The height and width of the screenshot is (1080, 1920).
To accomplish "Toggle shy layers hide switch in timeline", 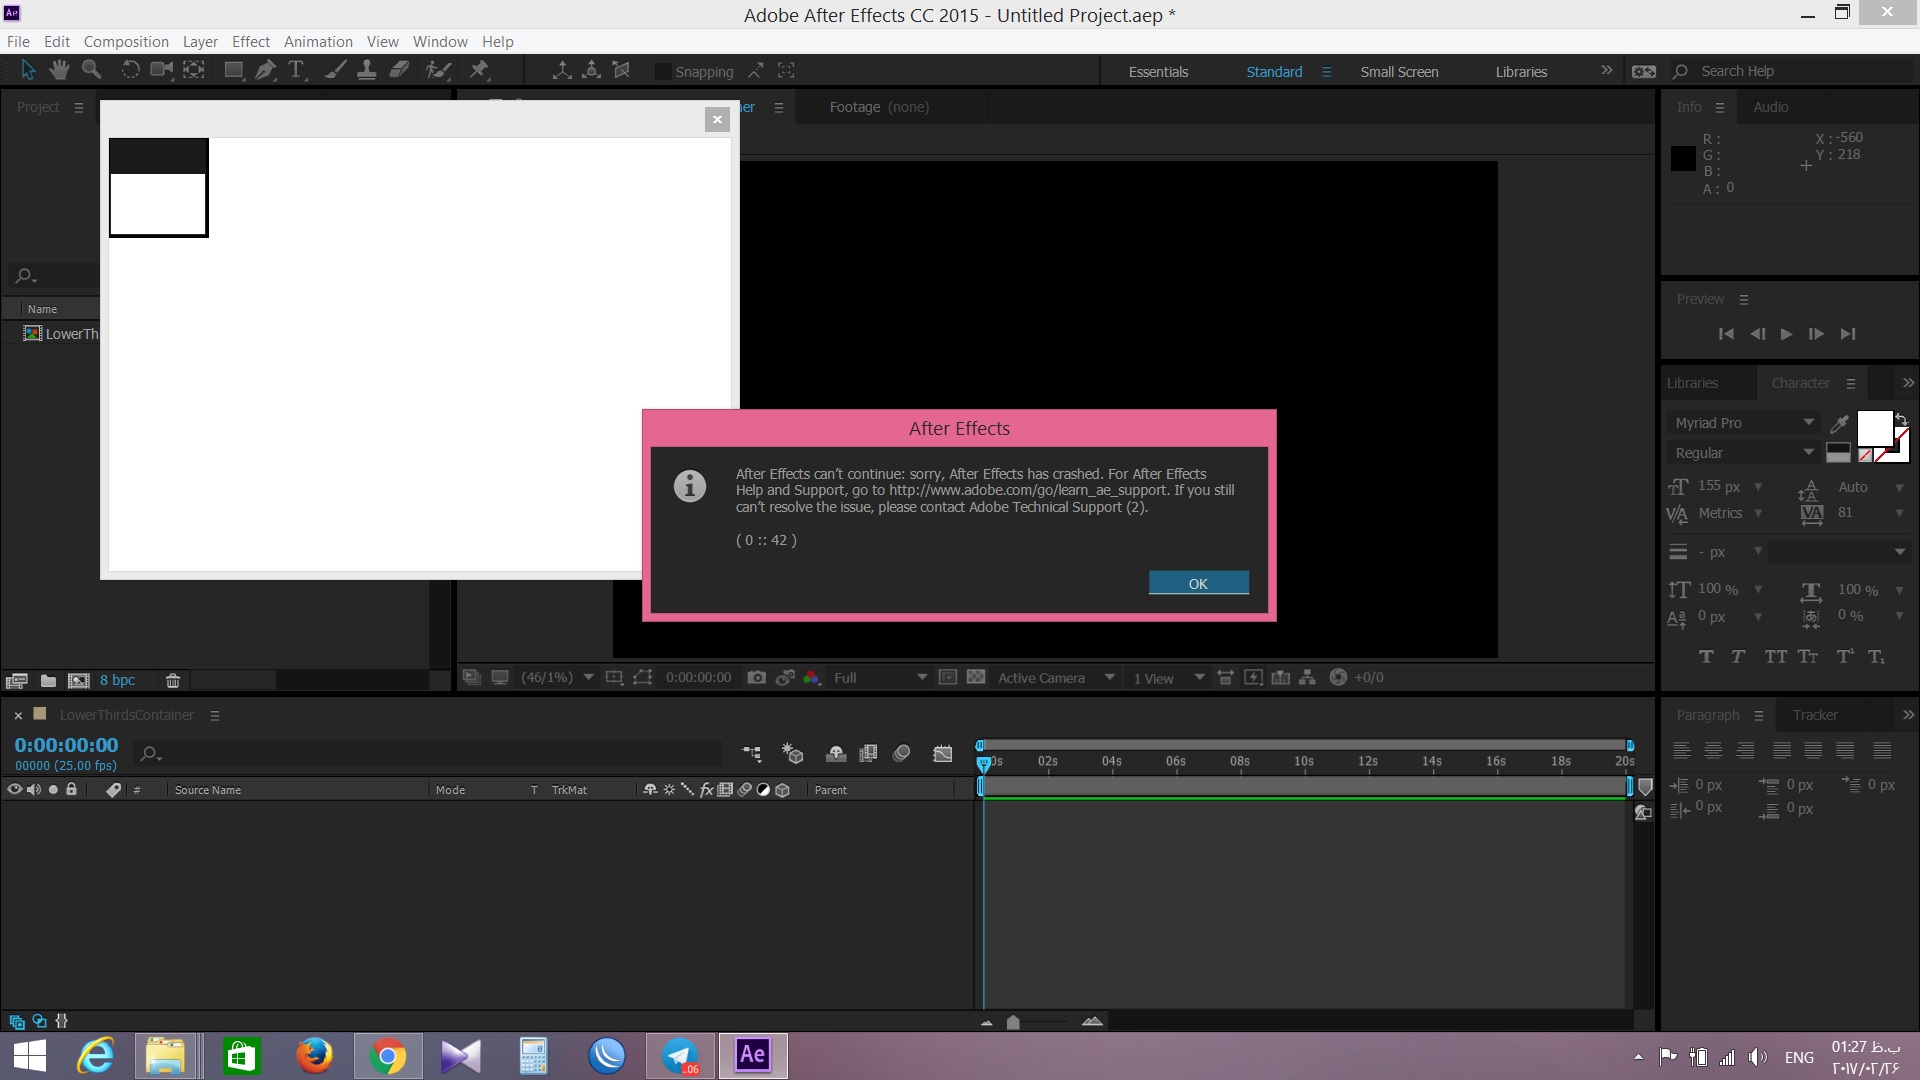I will [835, 753].
